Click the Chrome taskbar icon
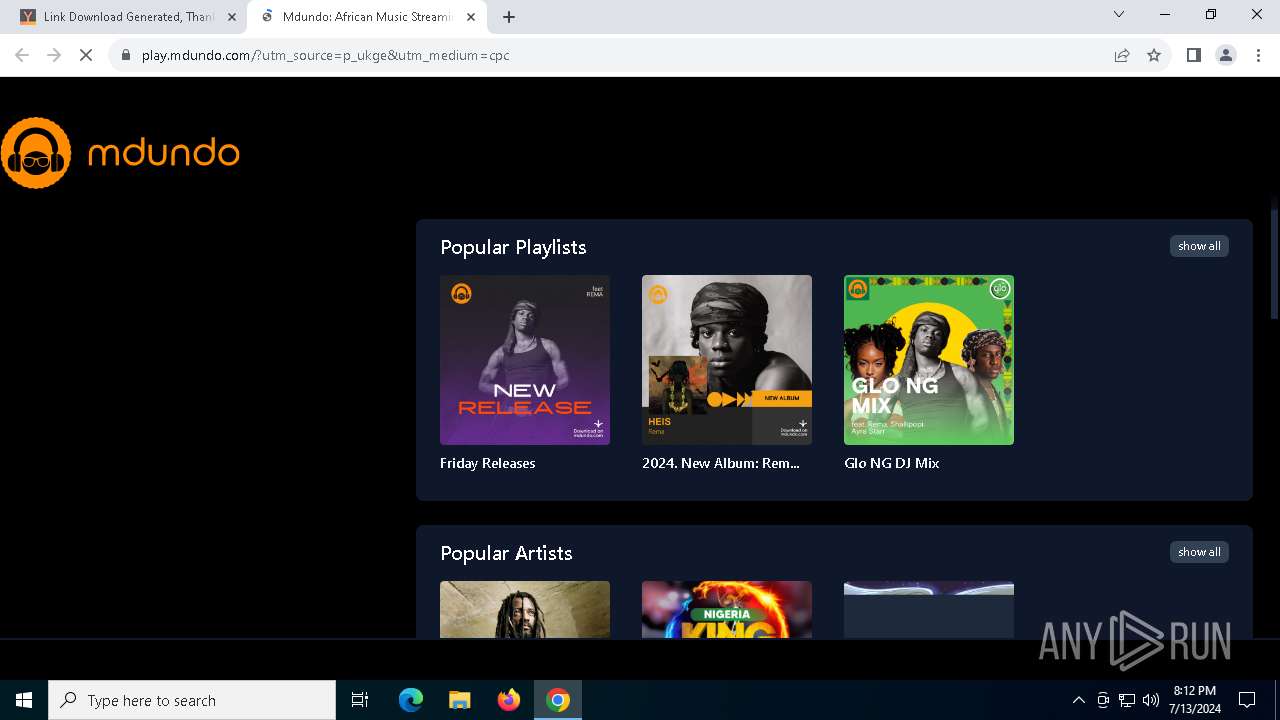This screenshot has width=1280, height=720. (558, 700)
